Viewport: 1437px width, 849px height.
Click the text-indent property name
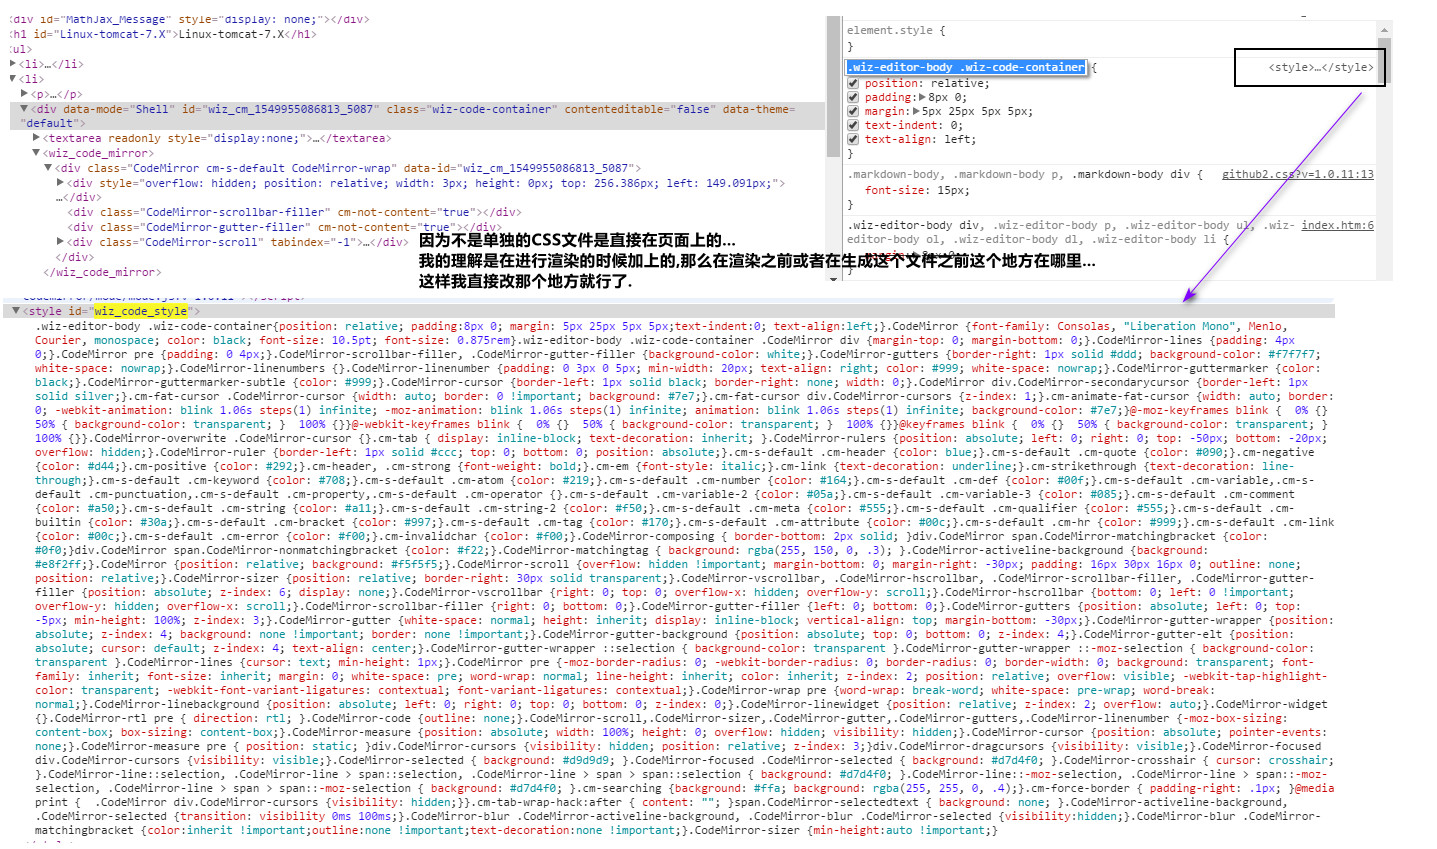coord(902,125)
